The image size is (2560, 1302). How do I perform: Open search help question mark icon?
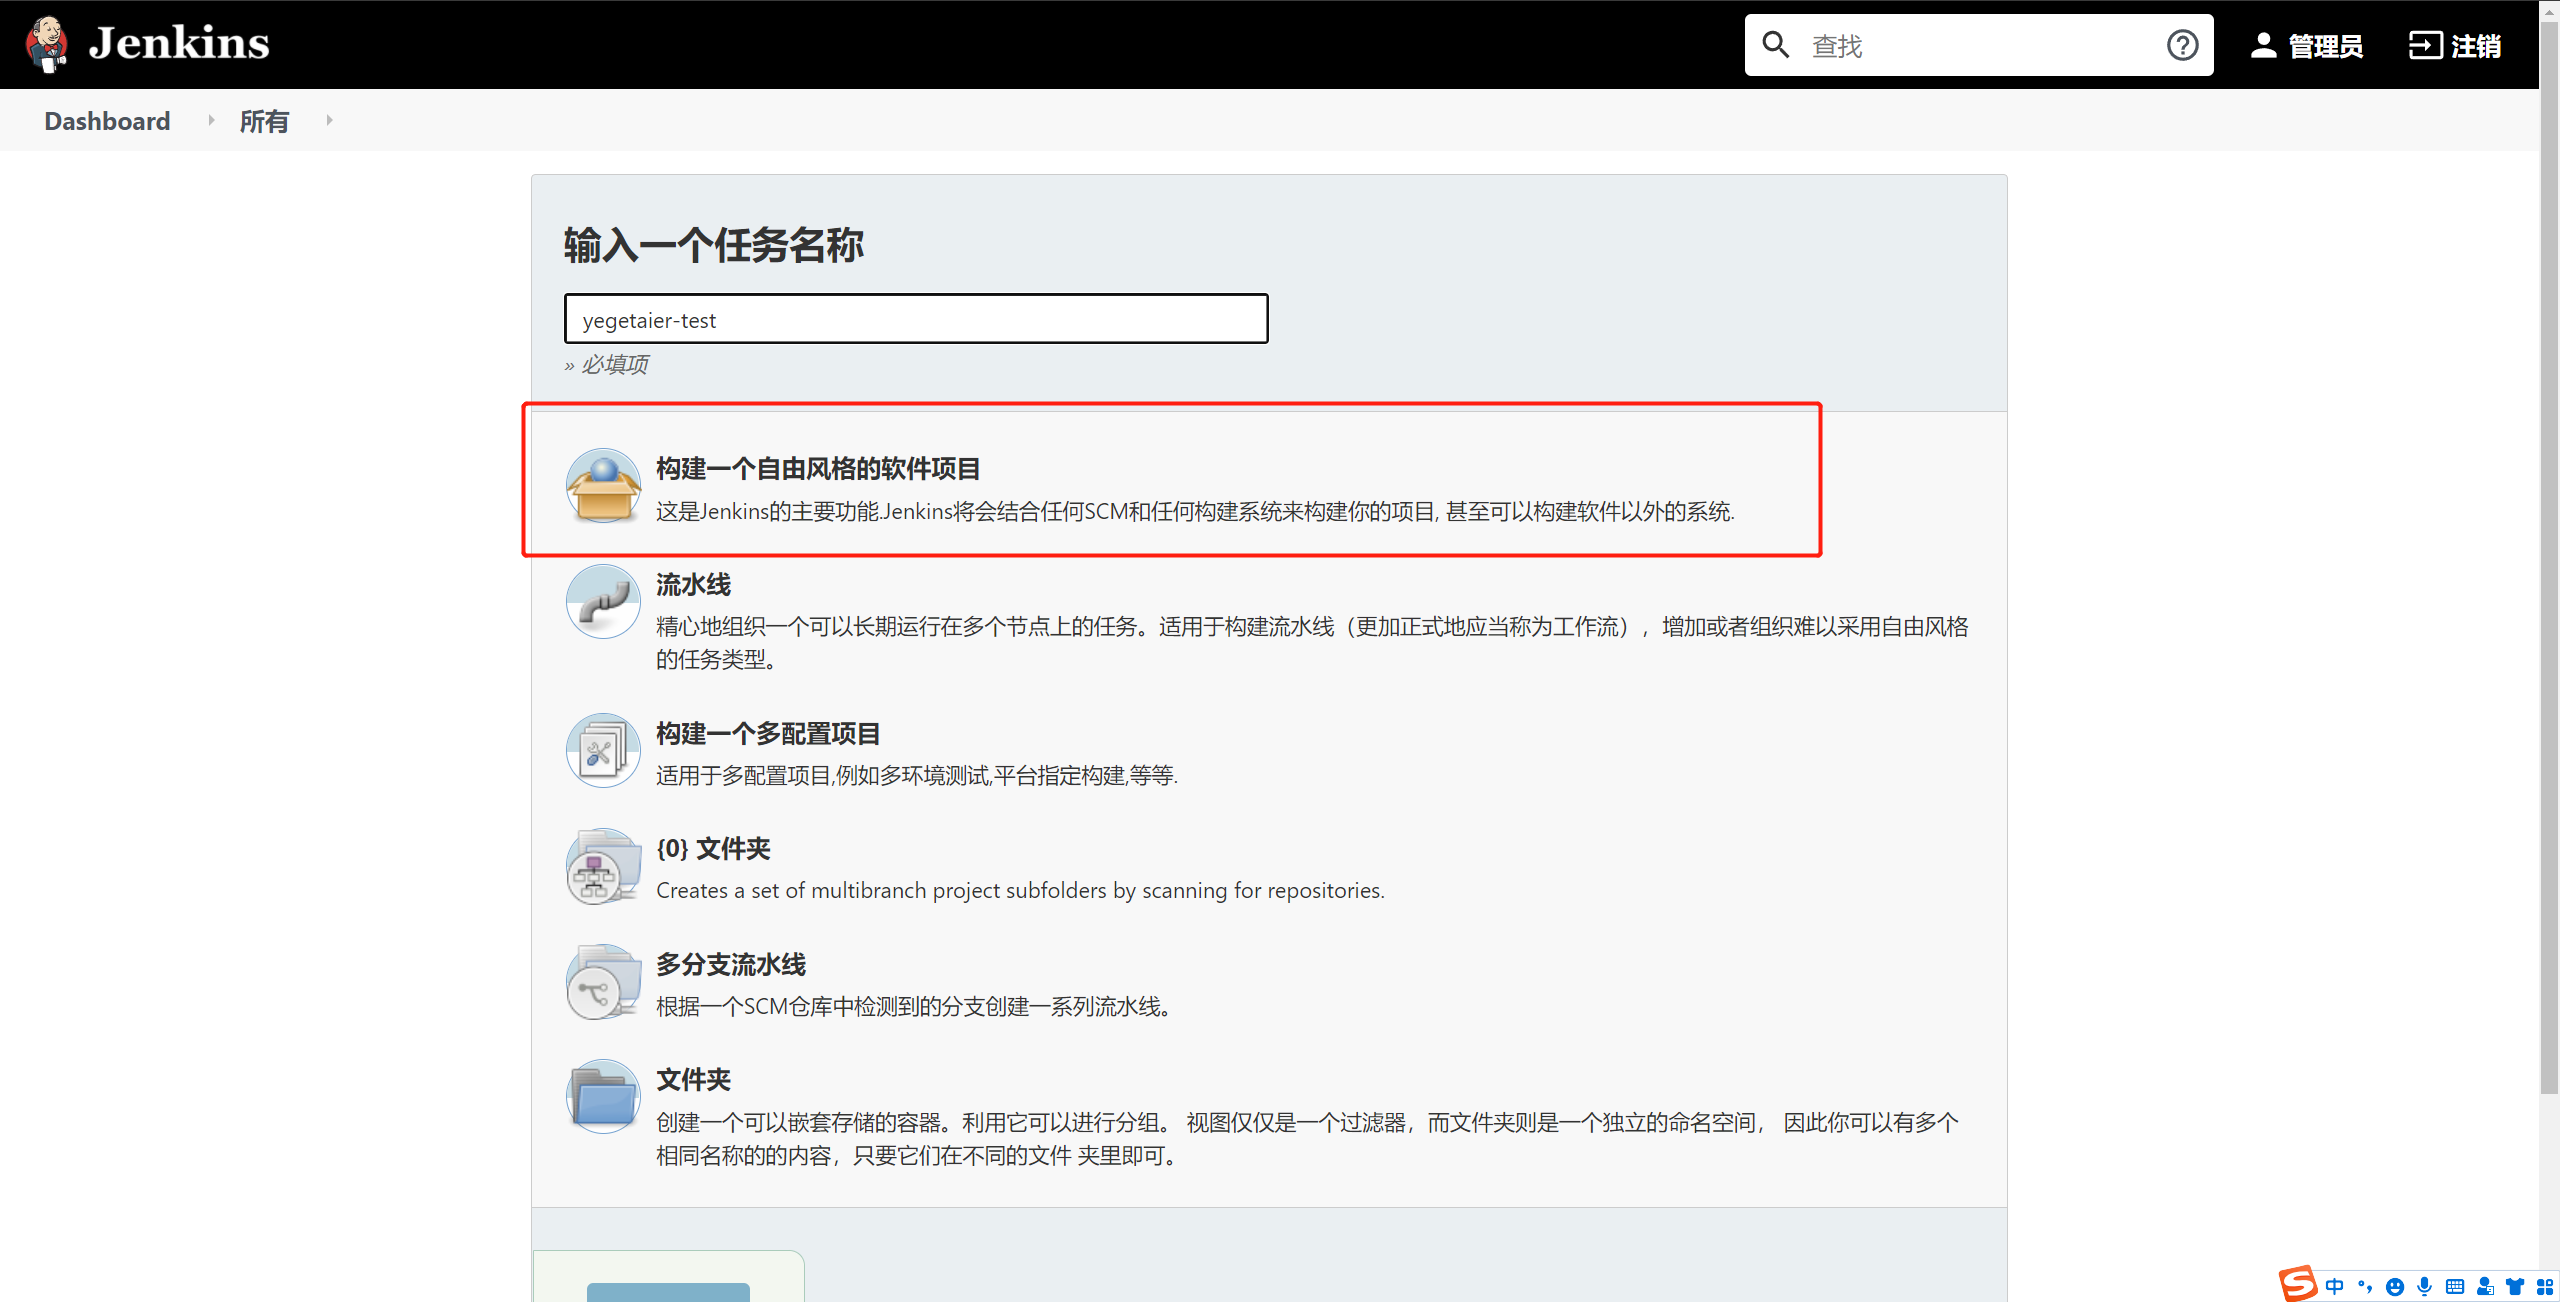[x=2182, y=45]
